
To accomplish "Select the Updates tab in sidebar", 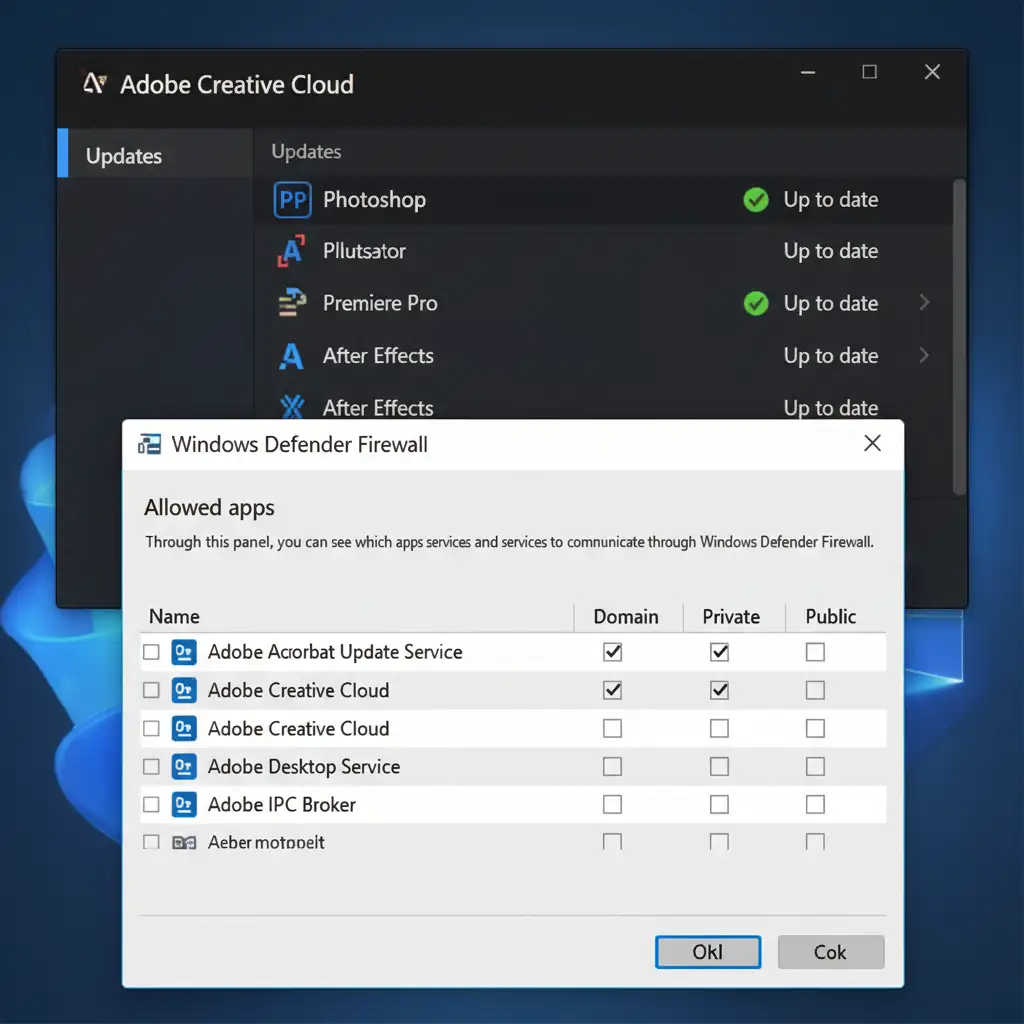I will pos(124,156).
